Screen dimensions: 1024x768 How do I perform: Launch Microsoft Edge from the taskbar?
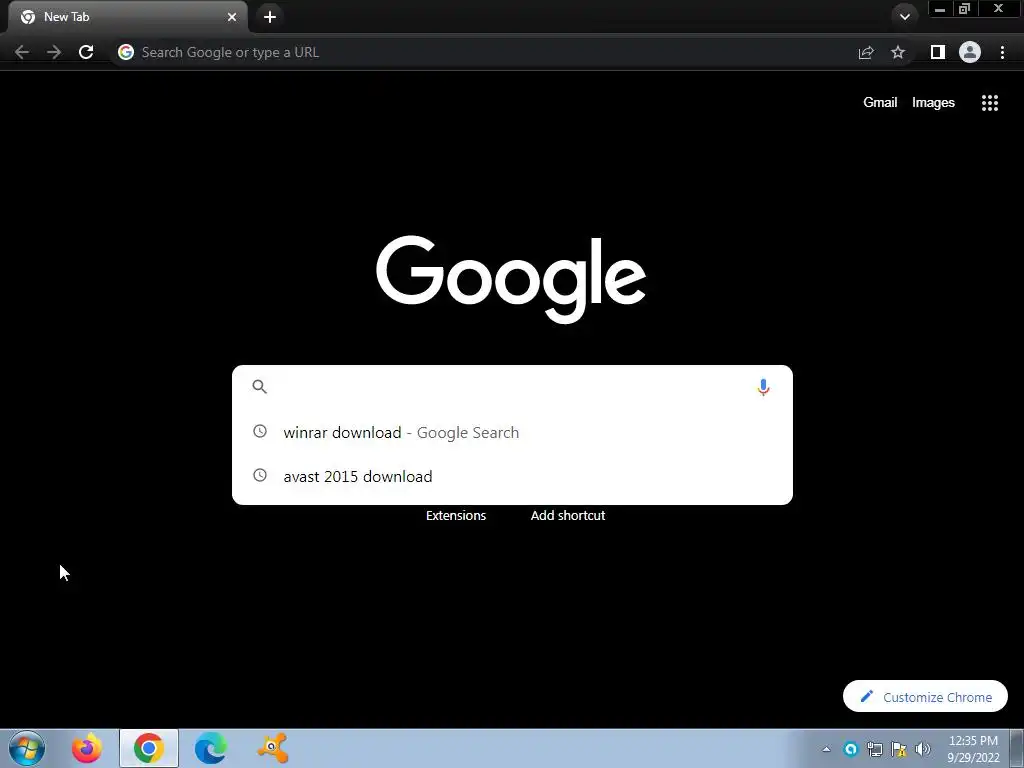click(210, 748)
